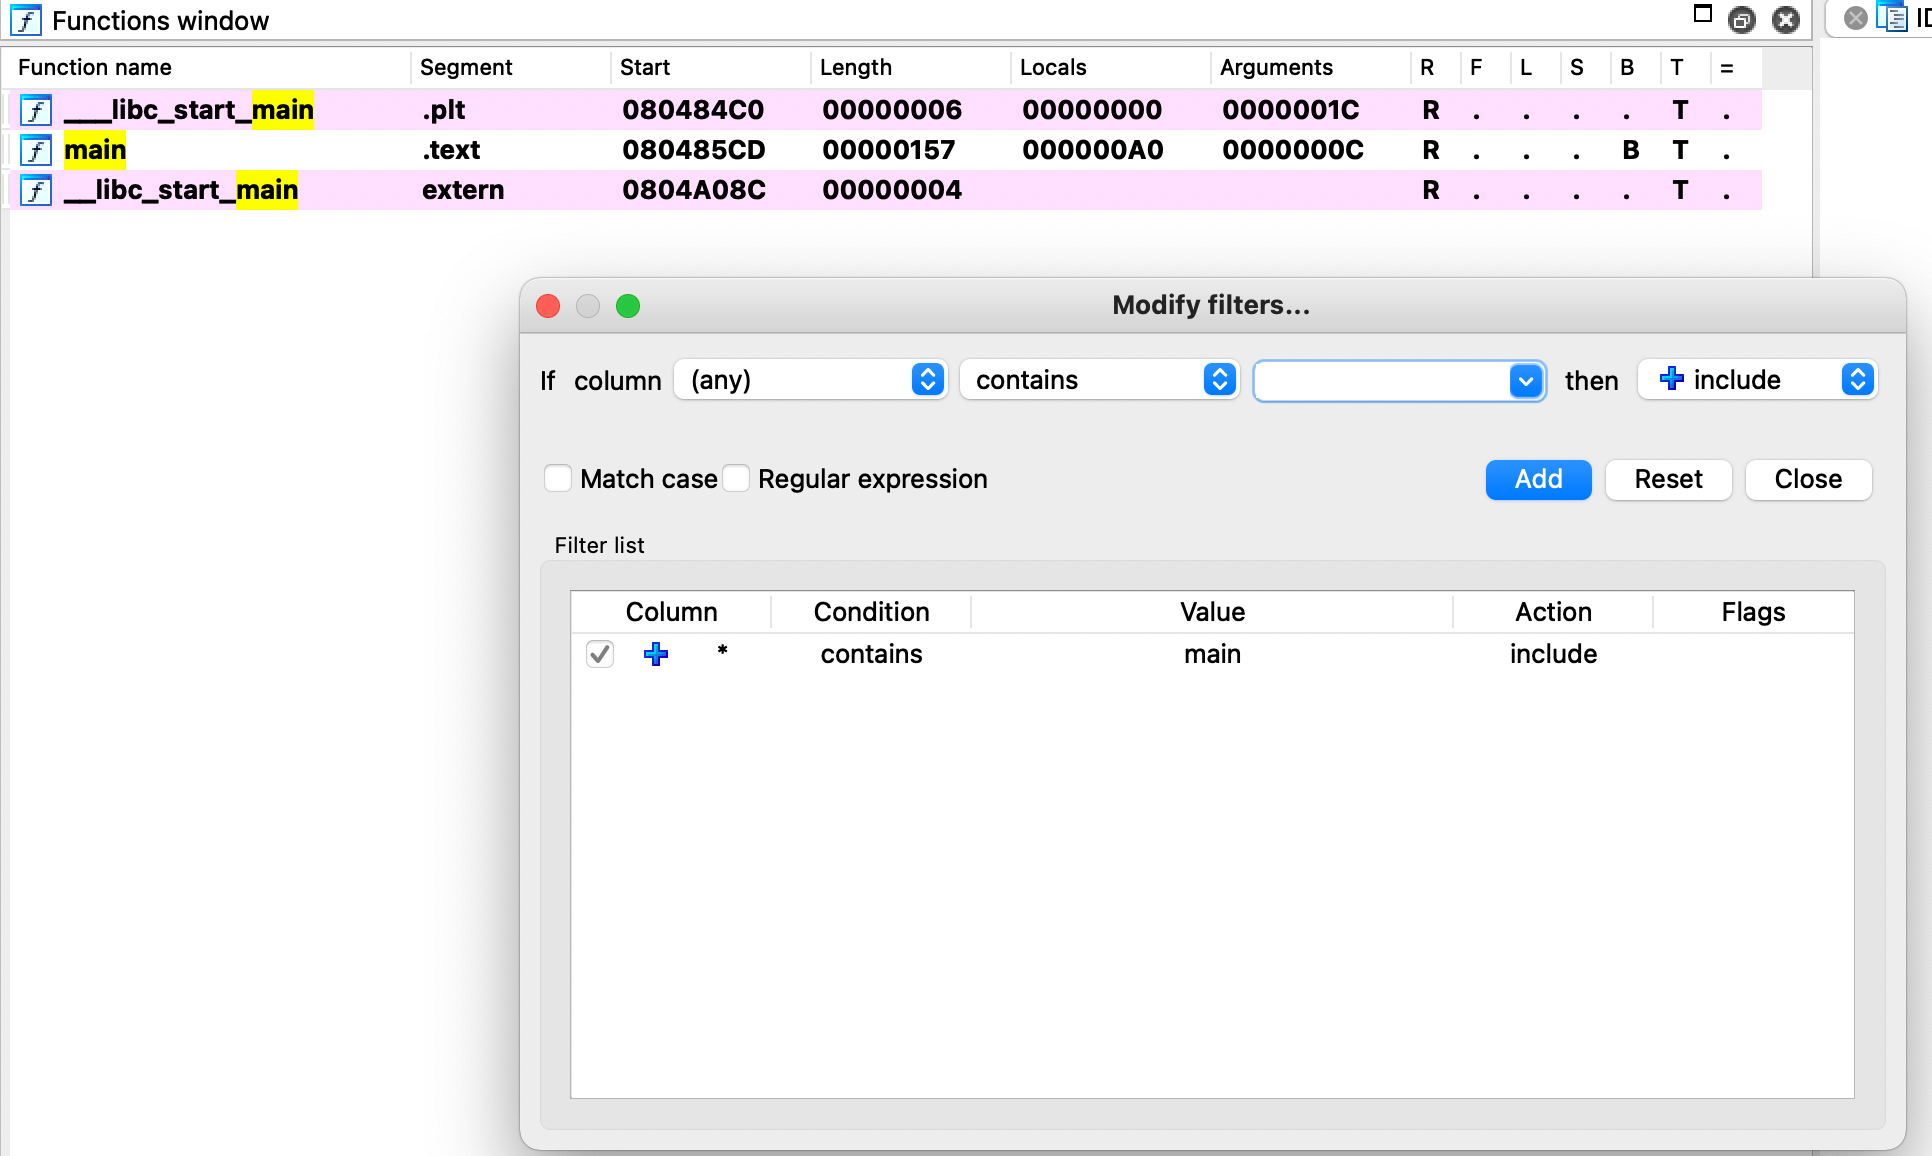Open the column (any) dropdown
Image resolution: width=1932 pixels, height=1156 pixels.
point(810,380)
